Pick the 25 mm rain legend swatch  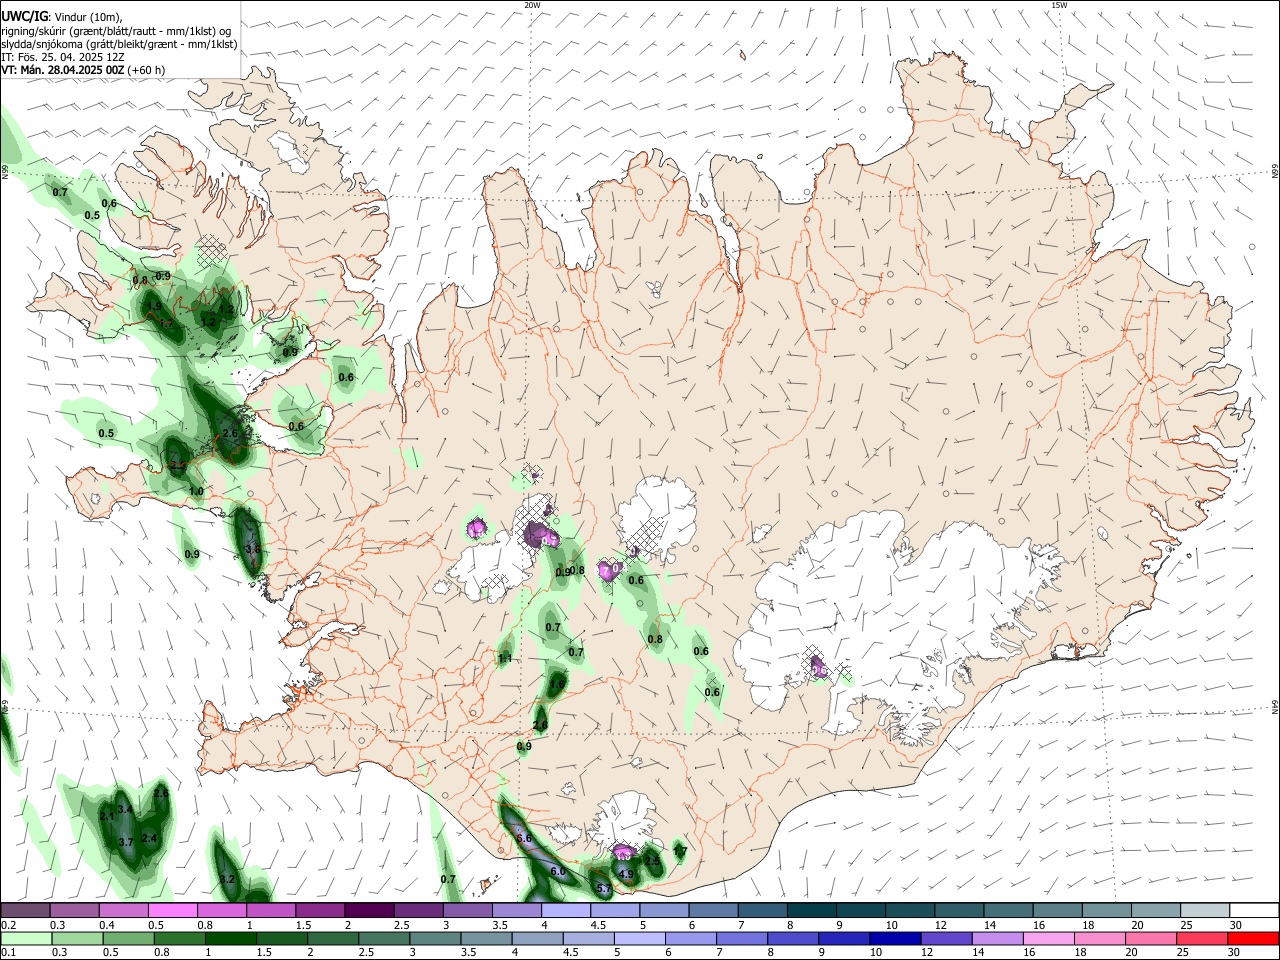point(1203,939)
